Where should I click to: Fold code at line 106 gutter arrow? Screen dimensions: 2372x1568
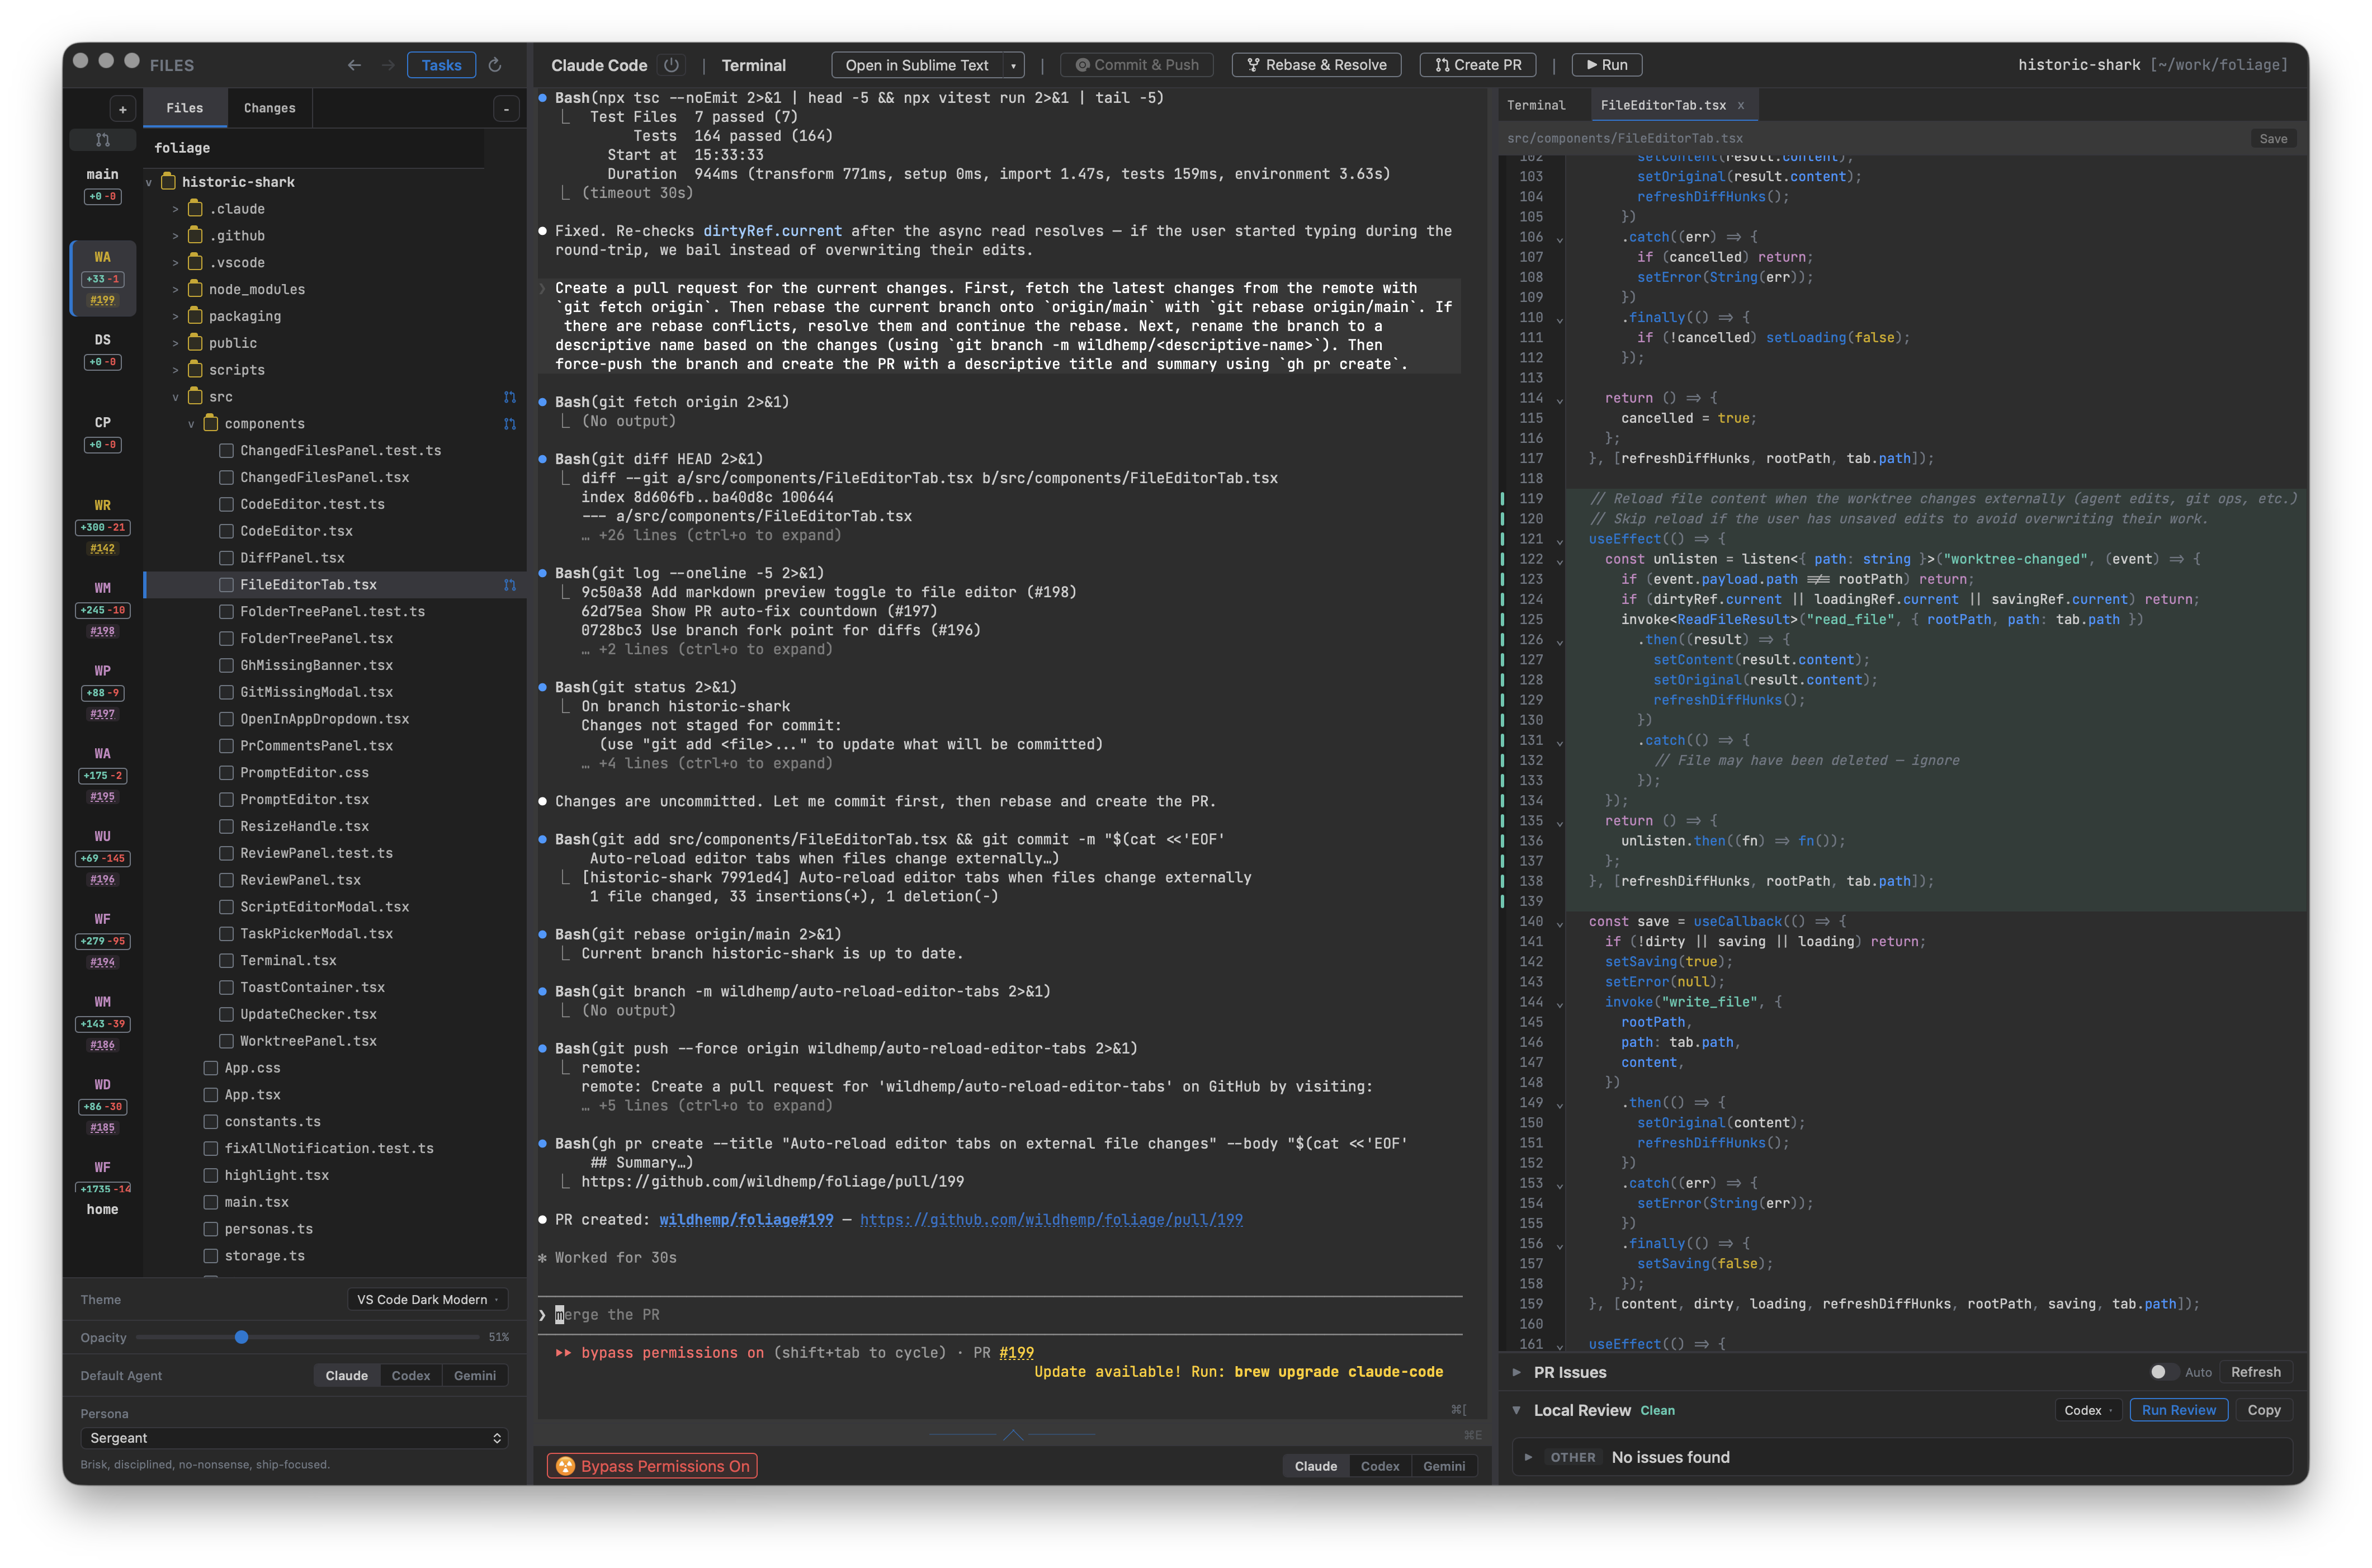(1559, 239)
